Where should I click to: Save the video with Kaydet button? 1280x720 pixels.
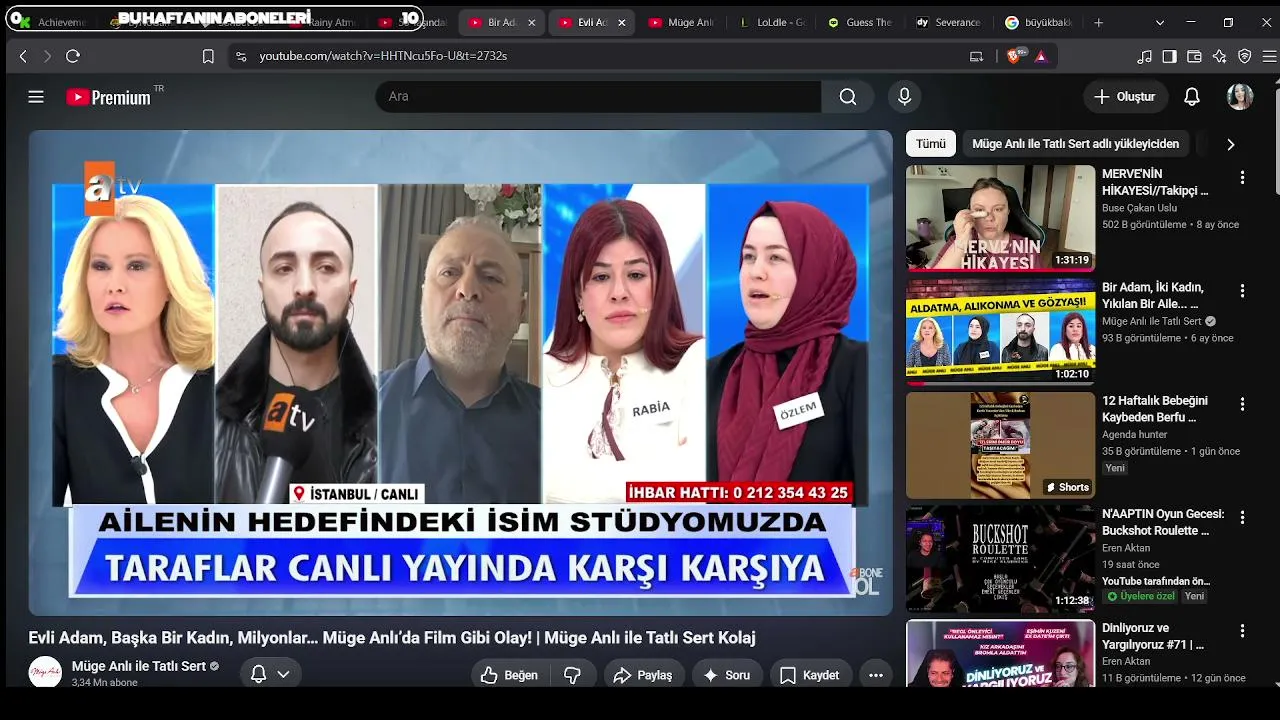pos(809,676)
